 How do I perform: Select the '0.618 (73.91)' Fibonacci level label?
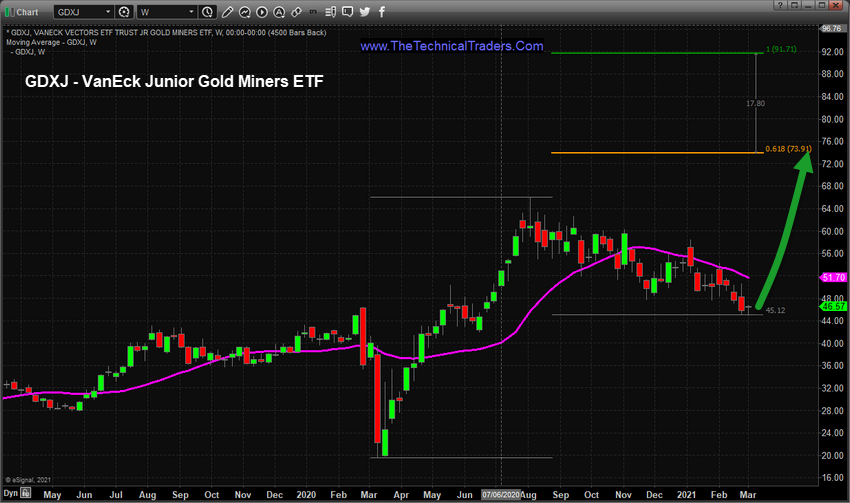point(788,149)
